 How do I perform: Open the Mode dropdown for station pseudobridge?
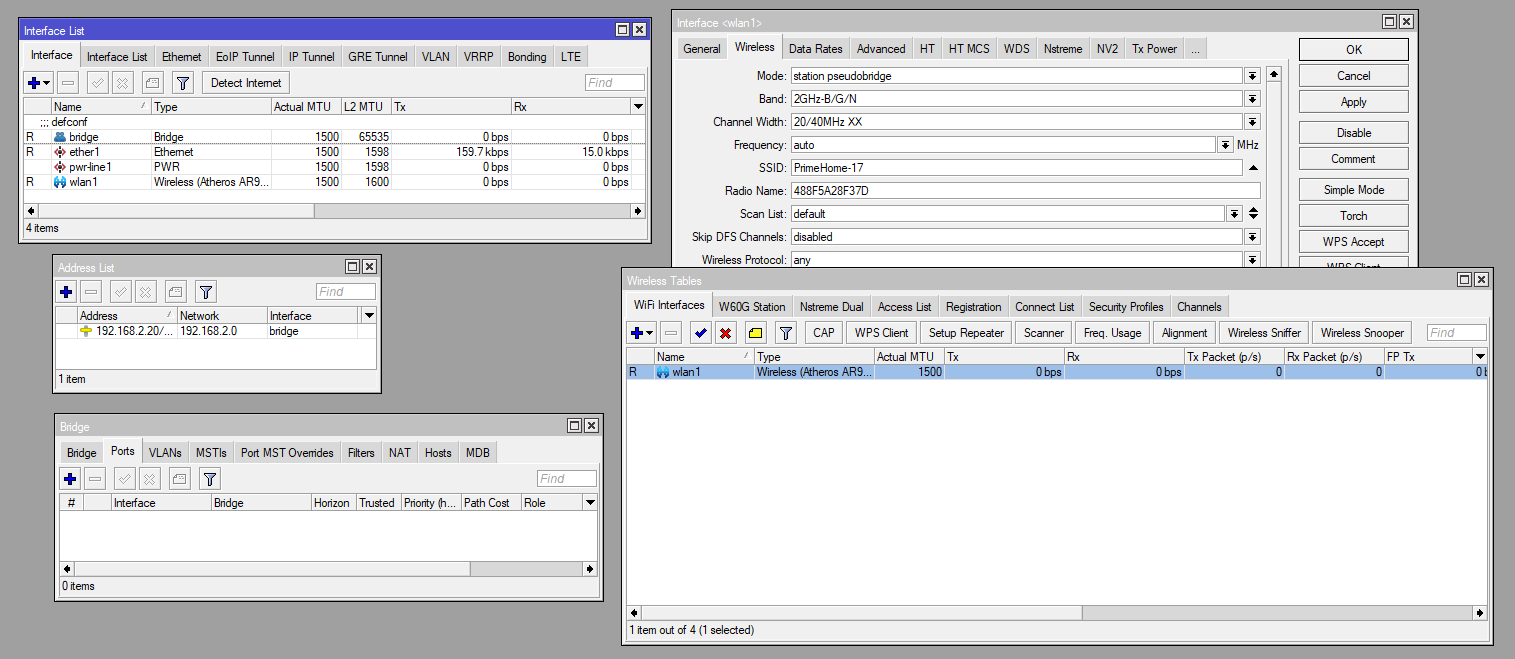(x=1252, y=76)
